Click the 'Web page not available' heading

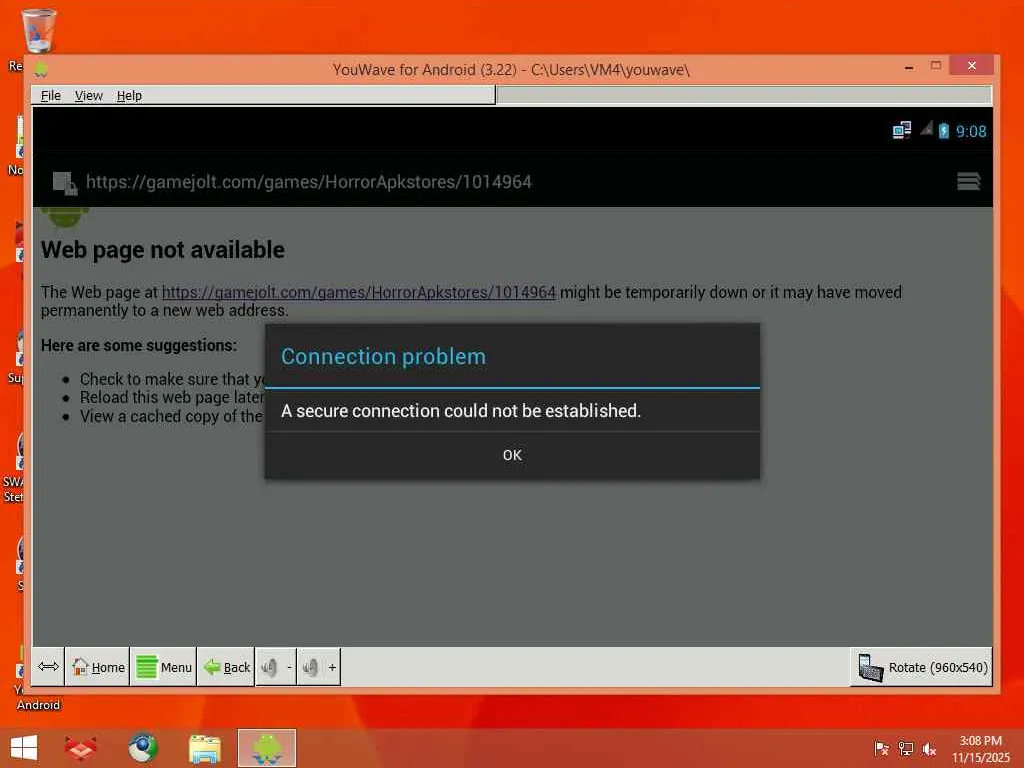pos(163,249)
